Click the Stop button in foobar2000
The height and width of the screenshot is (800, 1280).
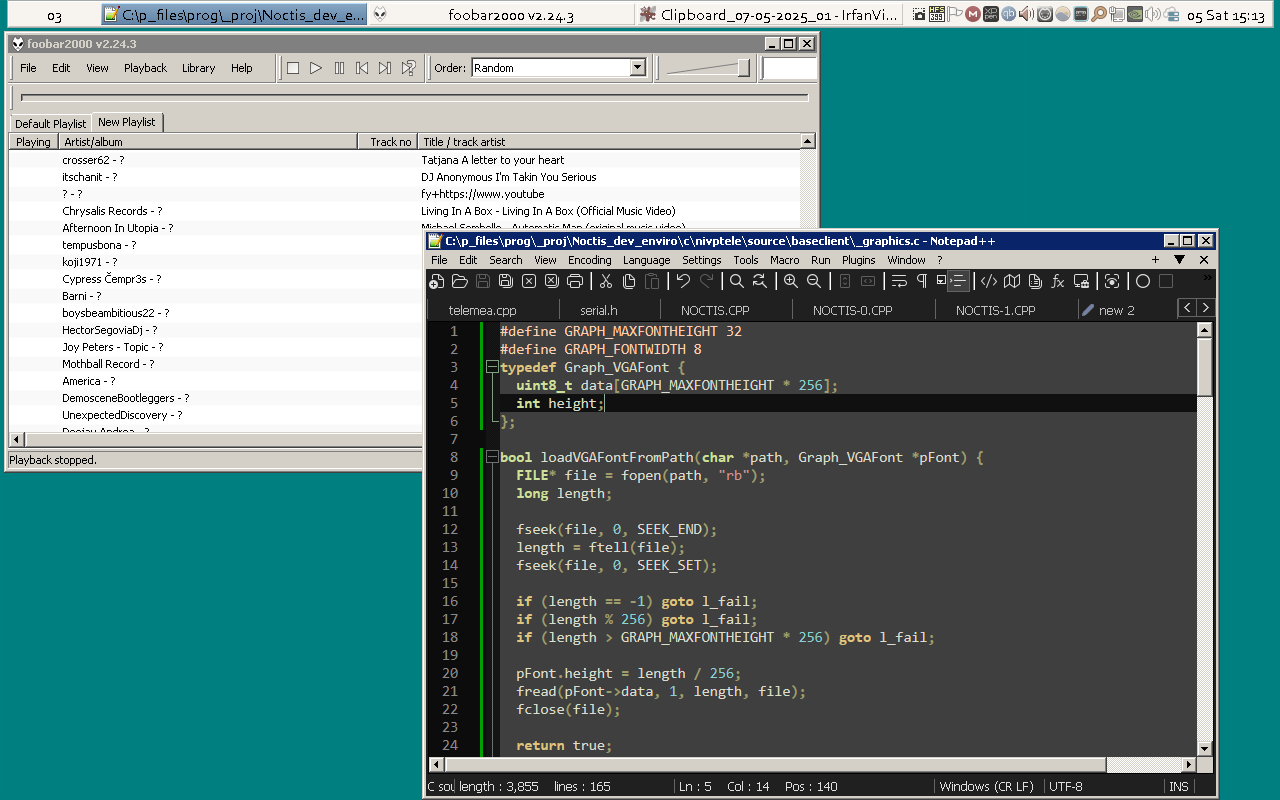[x=293, y=68]
